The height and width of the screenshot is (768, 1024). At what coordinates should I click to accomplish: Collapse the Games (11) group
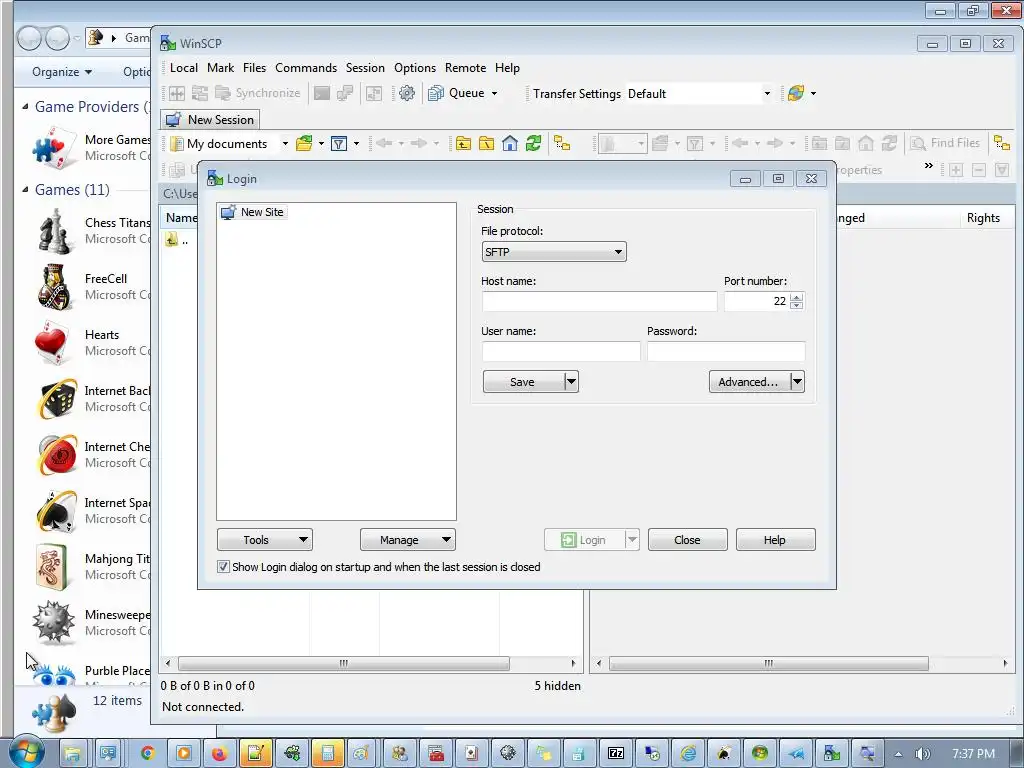(x=25, y=189)
